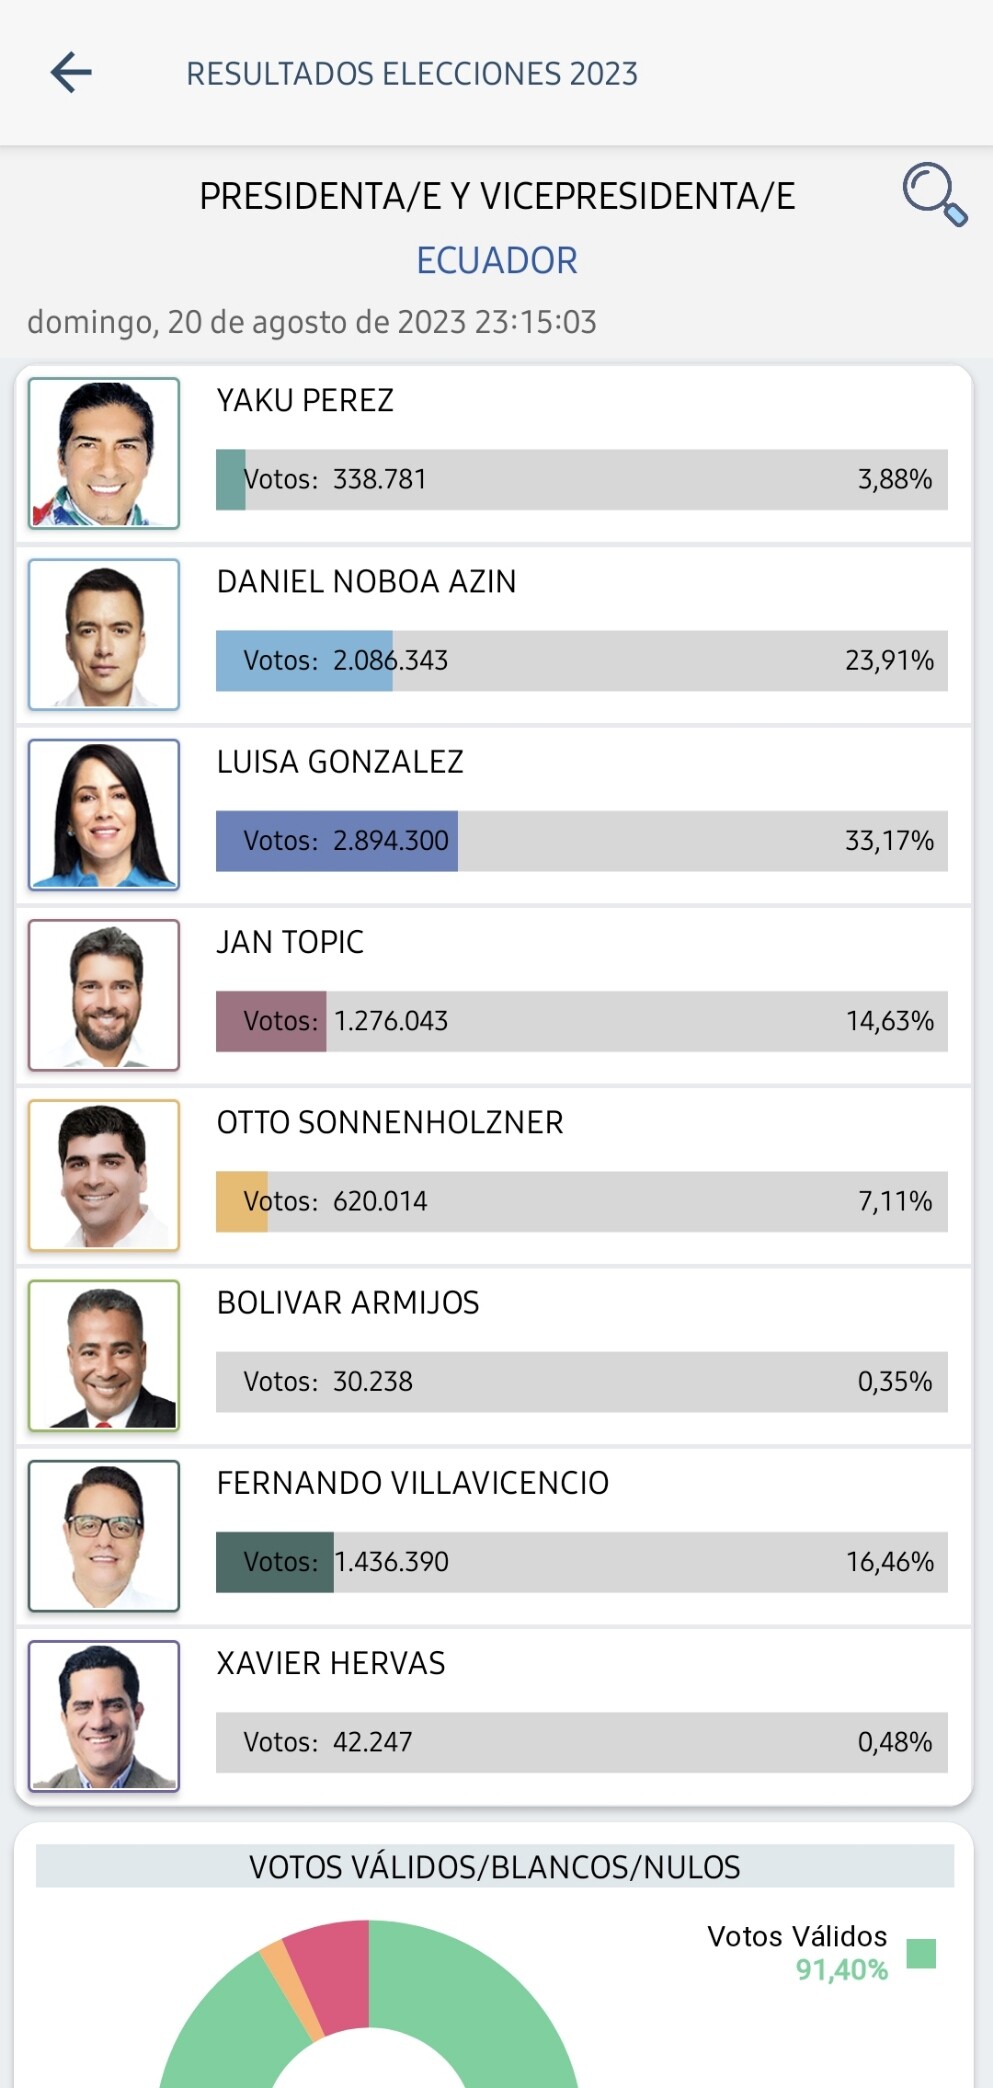Tap the back arrow icon
Viewport: 993px width, 2088px height.
(71, 73)
